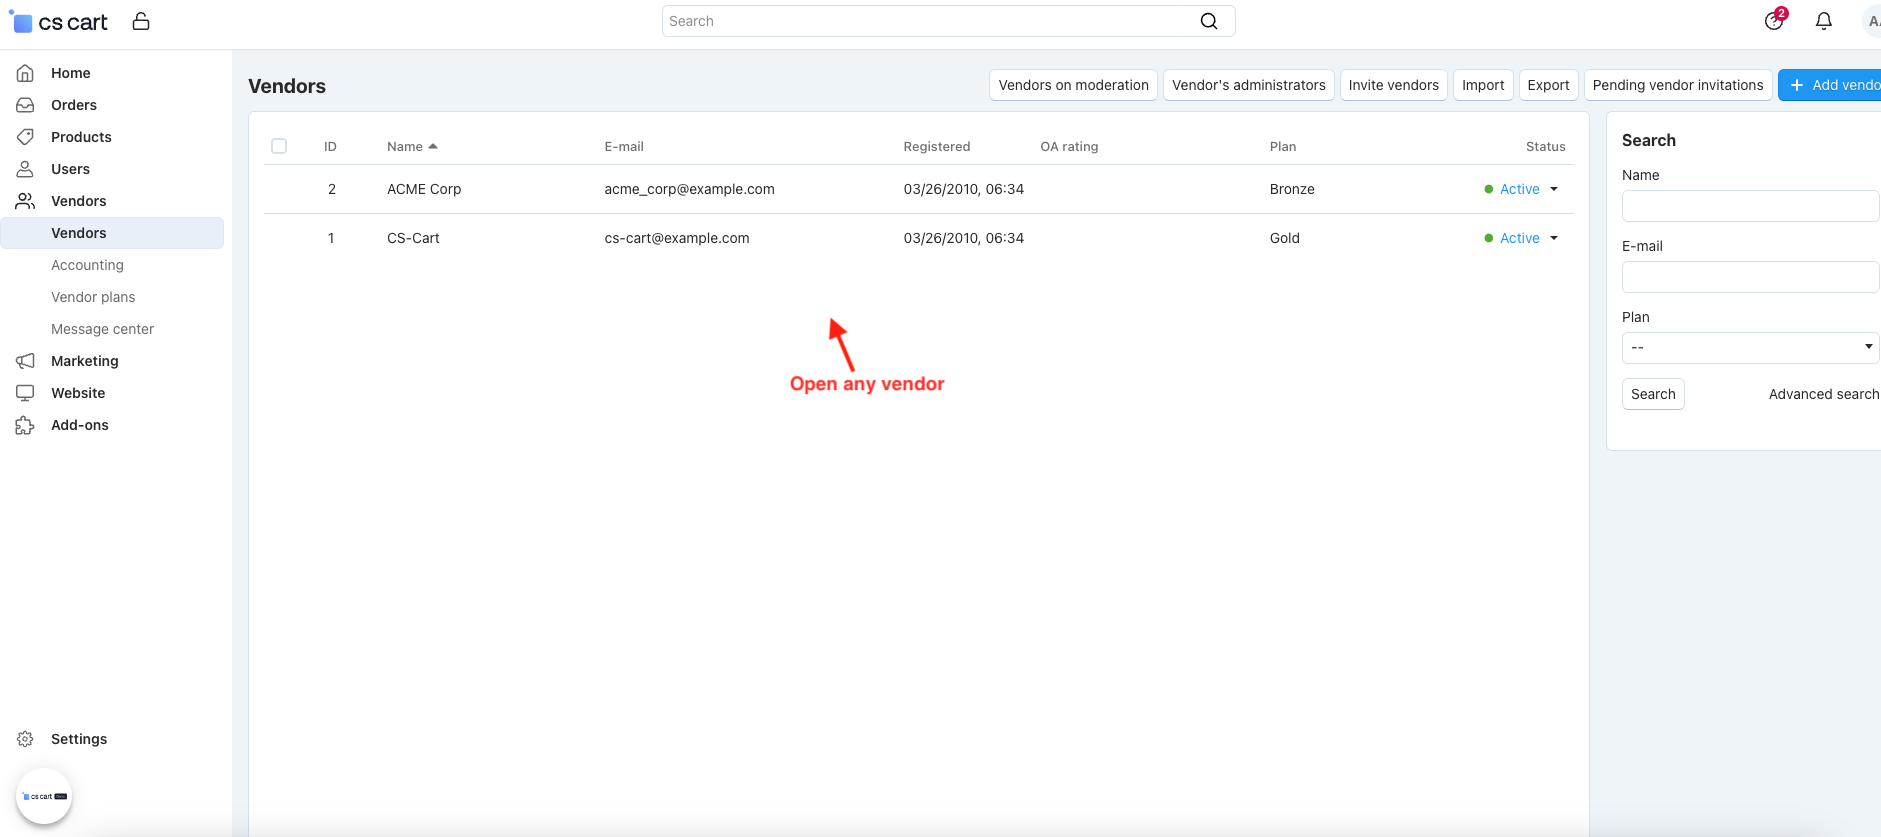The image size is (1881, 837).
Task: Open the Website section
Action: point(78,393)
